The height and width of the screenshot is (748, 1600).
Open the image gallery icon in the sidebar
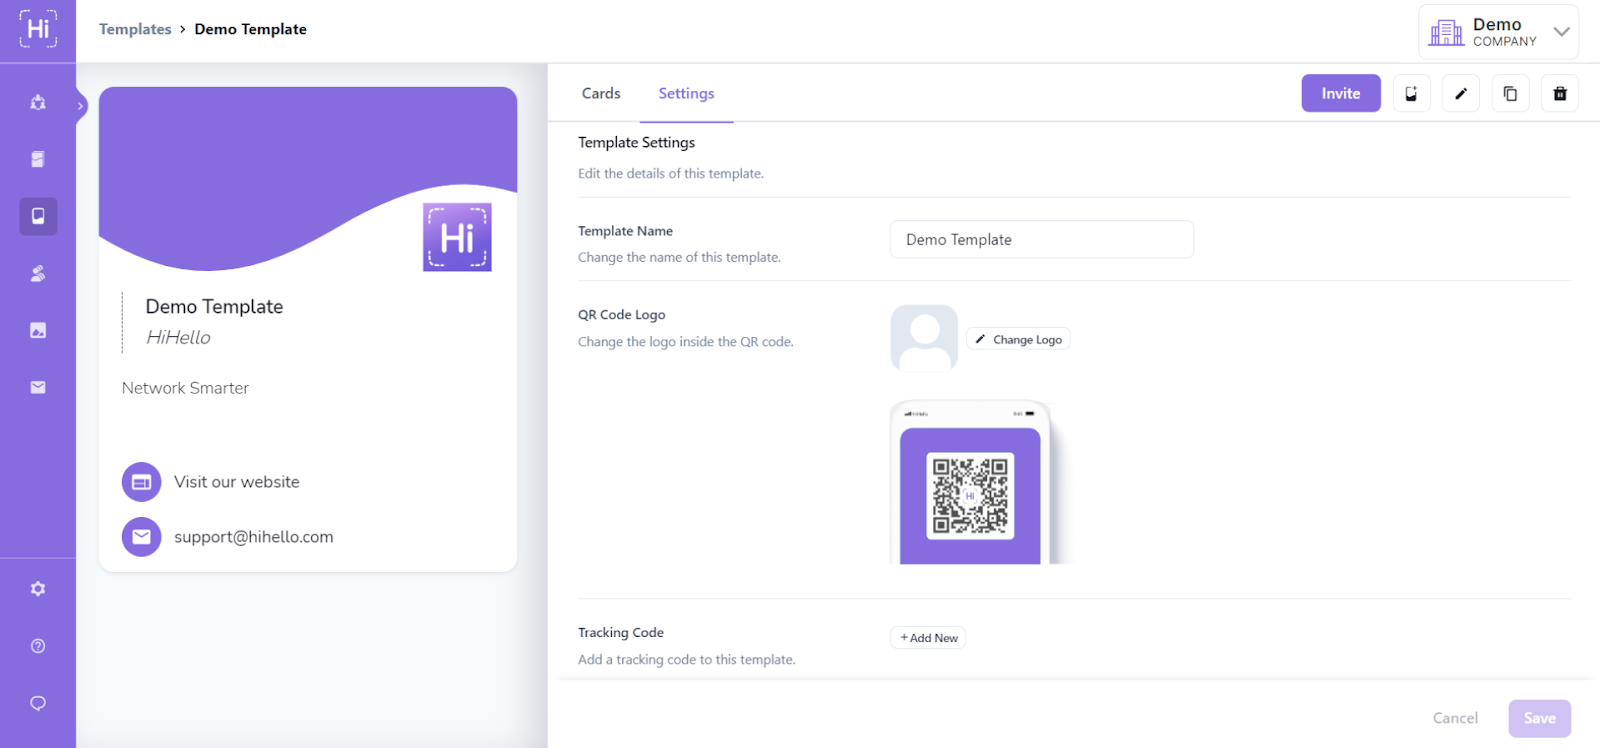(38, 330)
